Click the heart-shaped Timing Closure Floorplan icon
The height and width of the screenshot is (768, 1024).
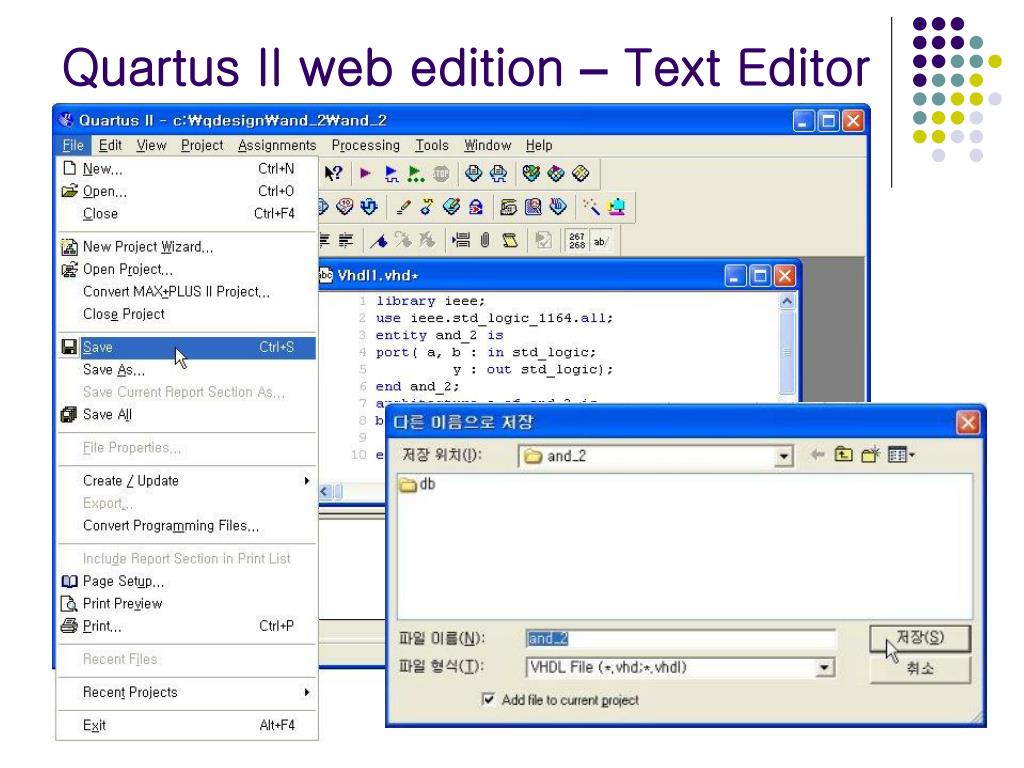pos(531,173)
